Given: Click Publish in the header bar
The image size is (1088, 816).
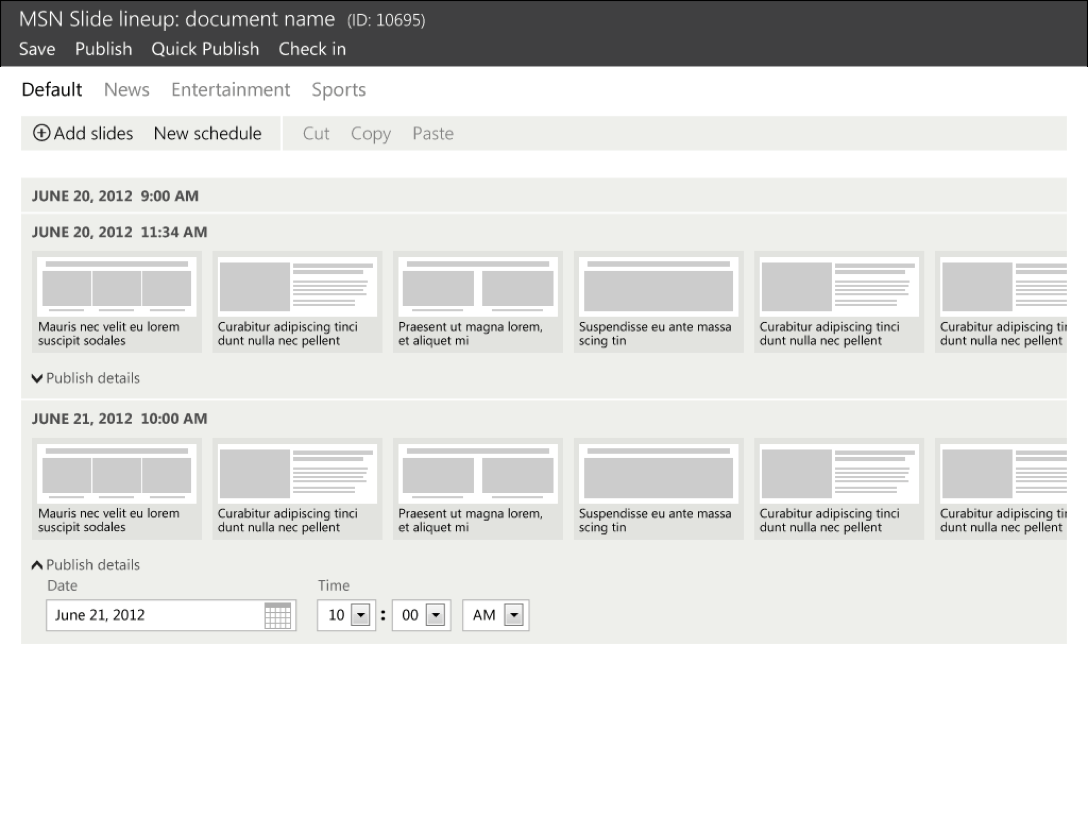Looking at the screenshot, I should pyautogui.click(x=103, y=49).
